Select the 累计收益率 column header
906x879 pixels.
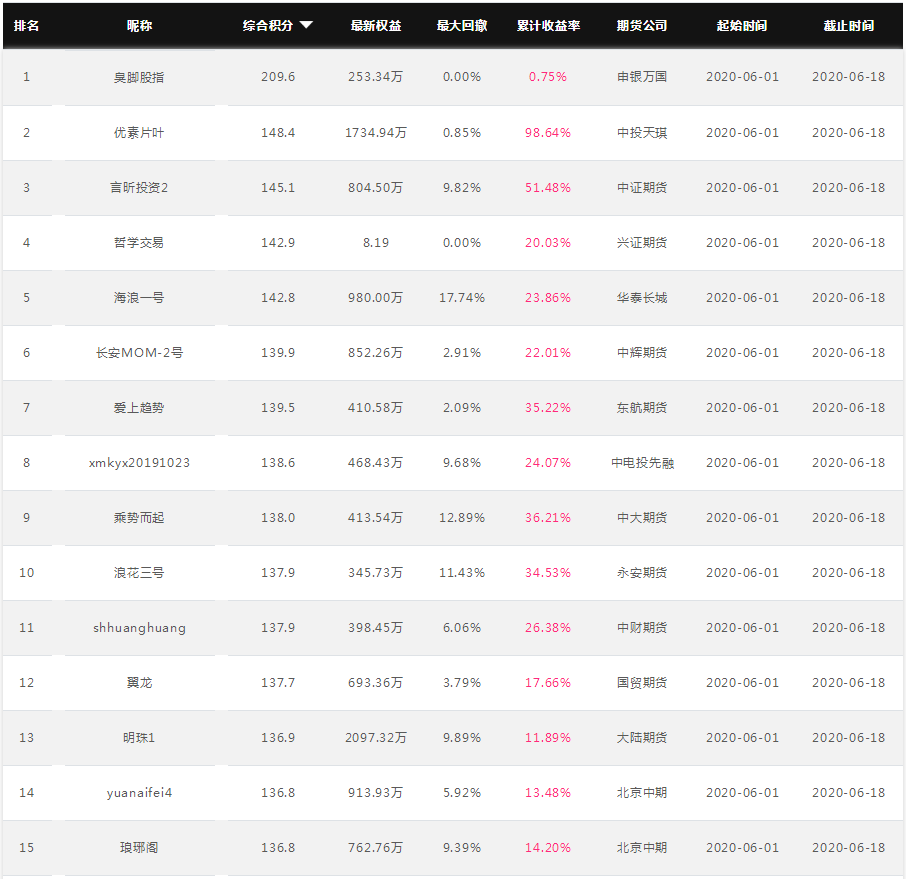click(x=548, y=25)
